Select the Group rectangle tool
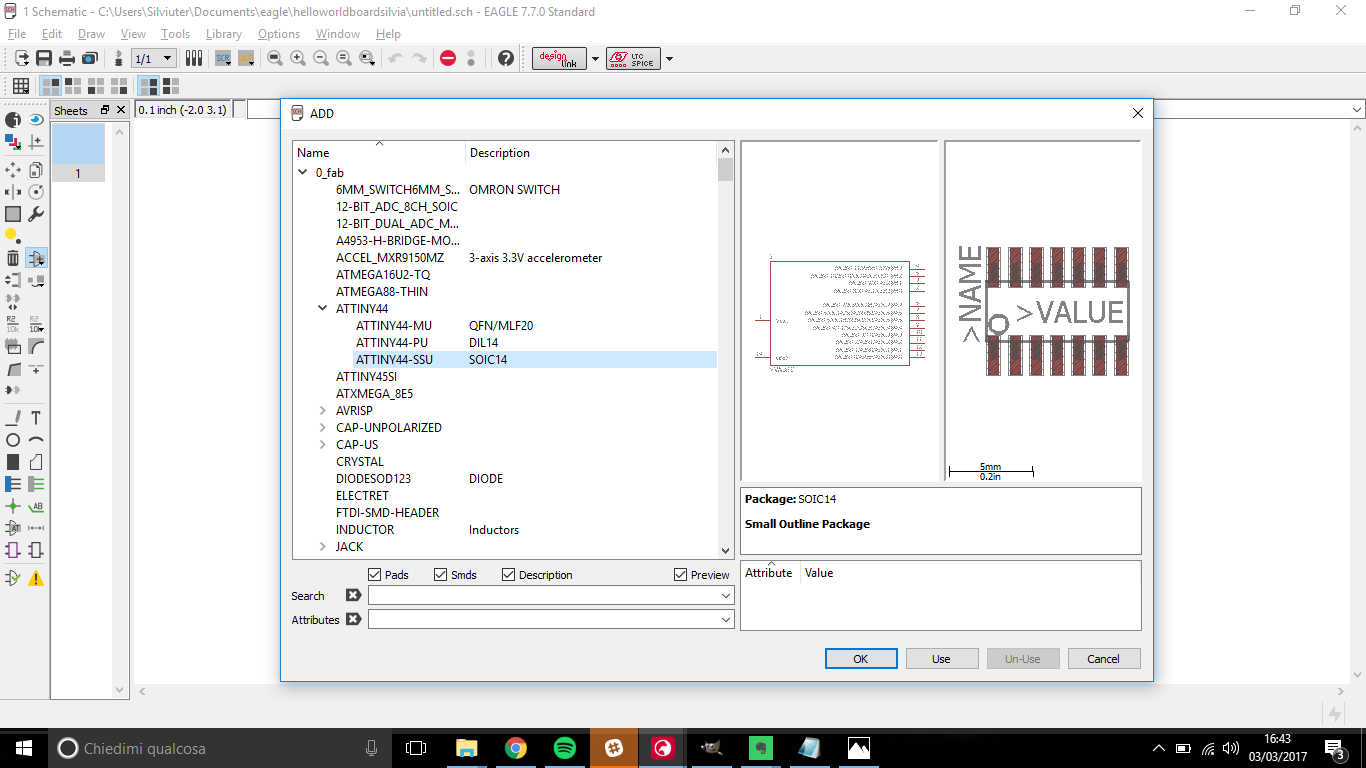 [x=13, y=214]
